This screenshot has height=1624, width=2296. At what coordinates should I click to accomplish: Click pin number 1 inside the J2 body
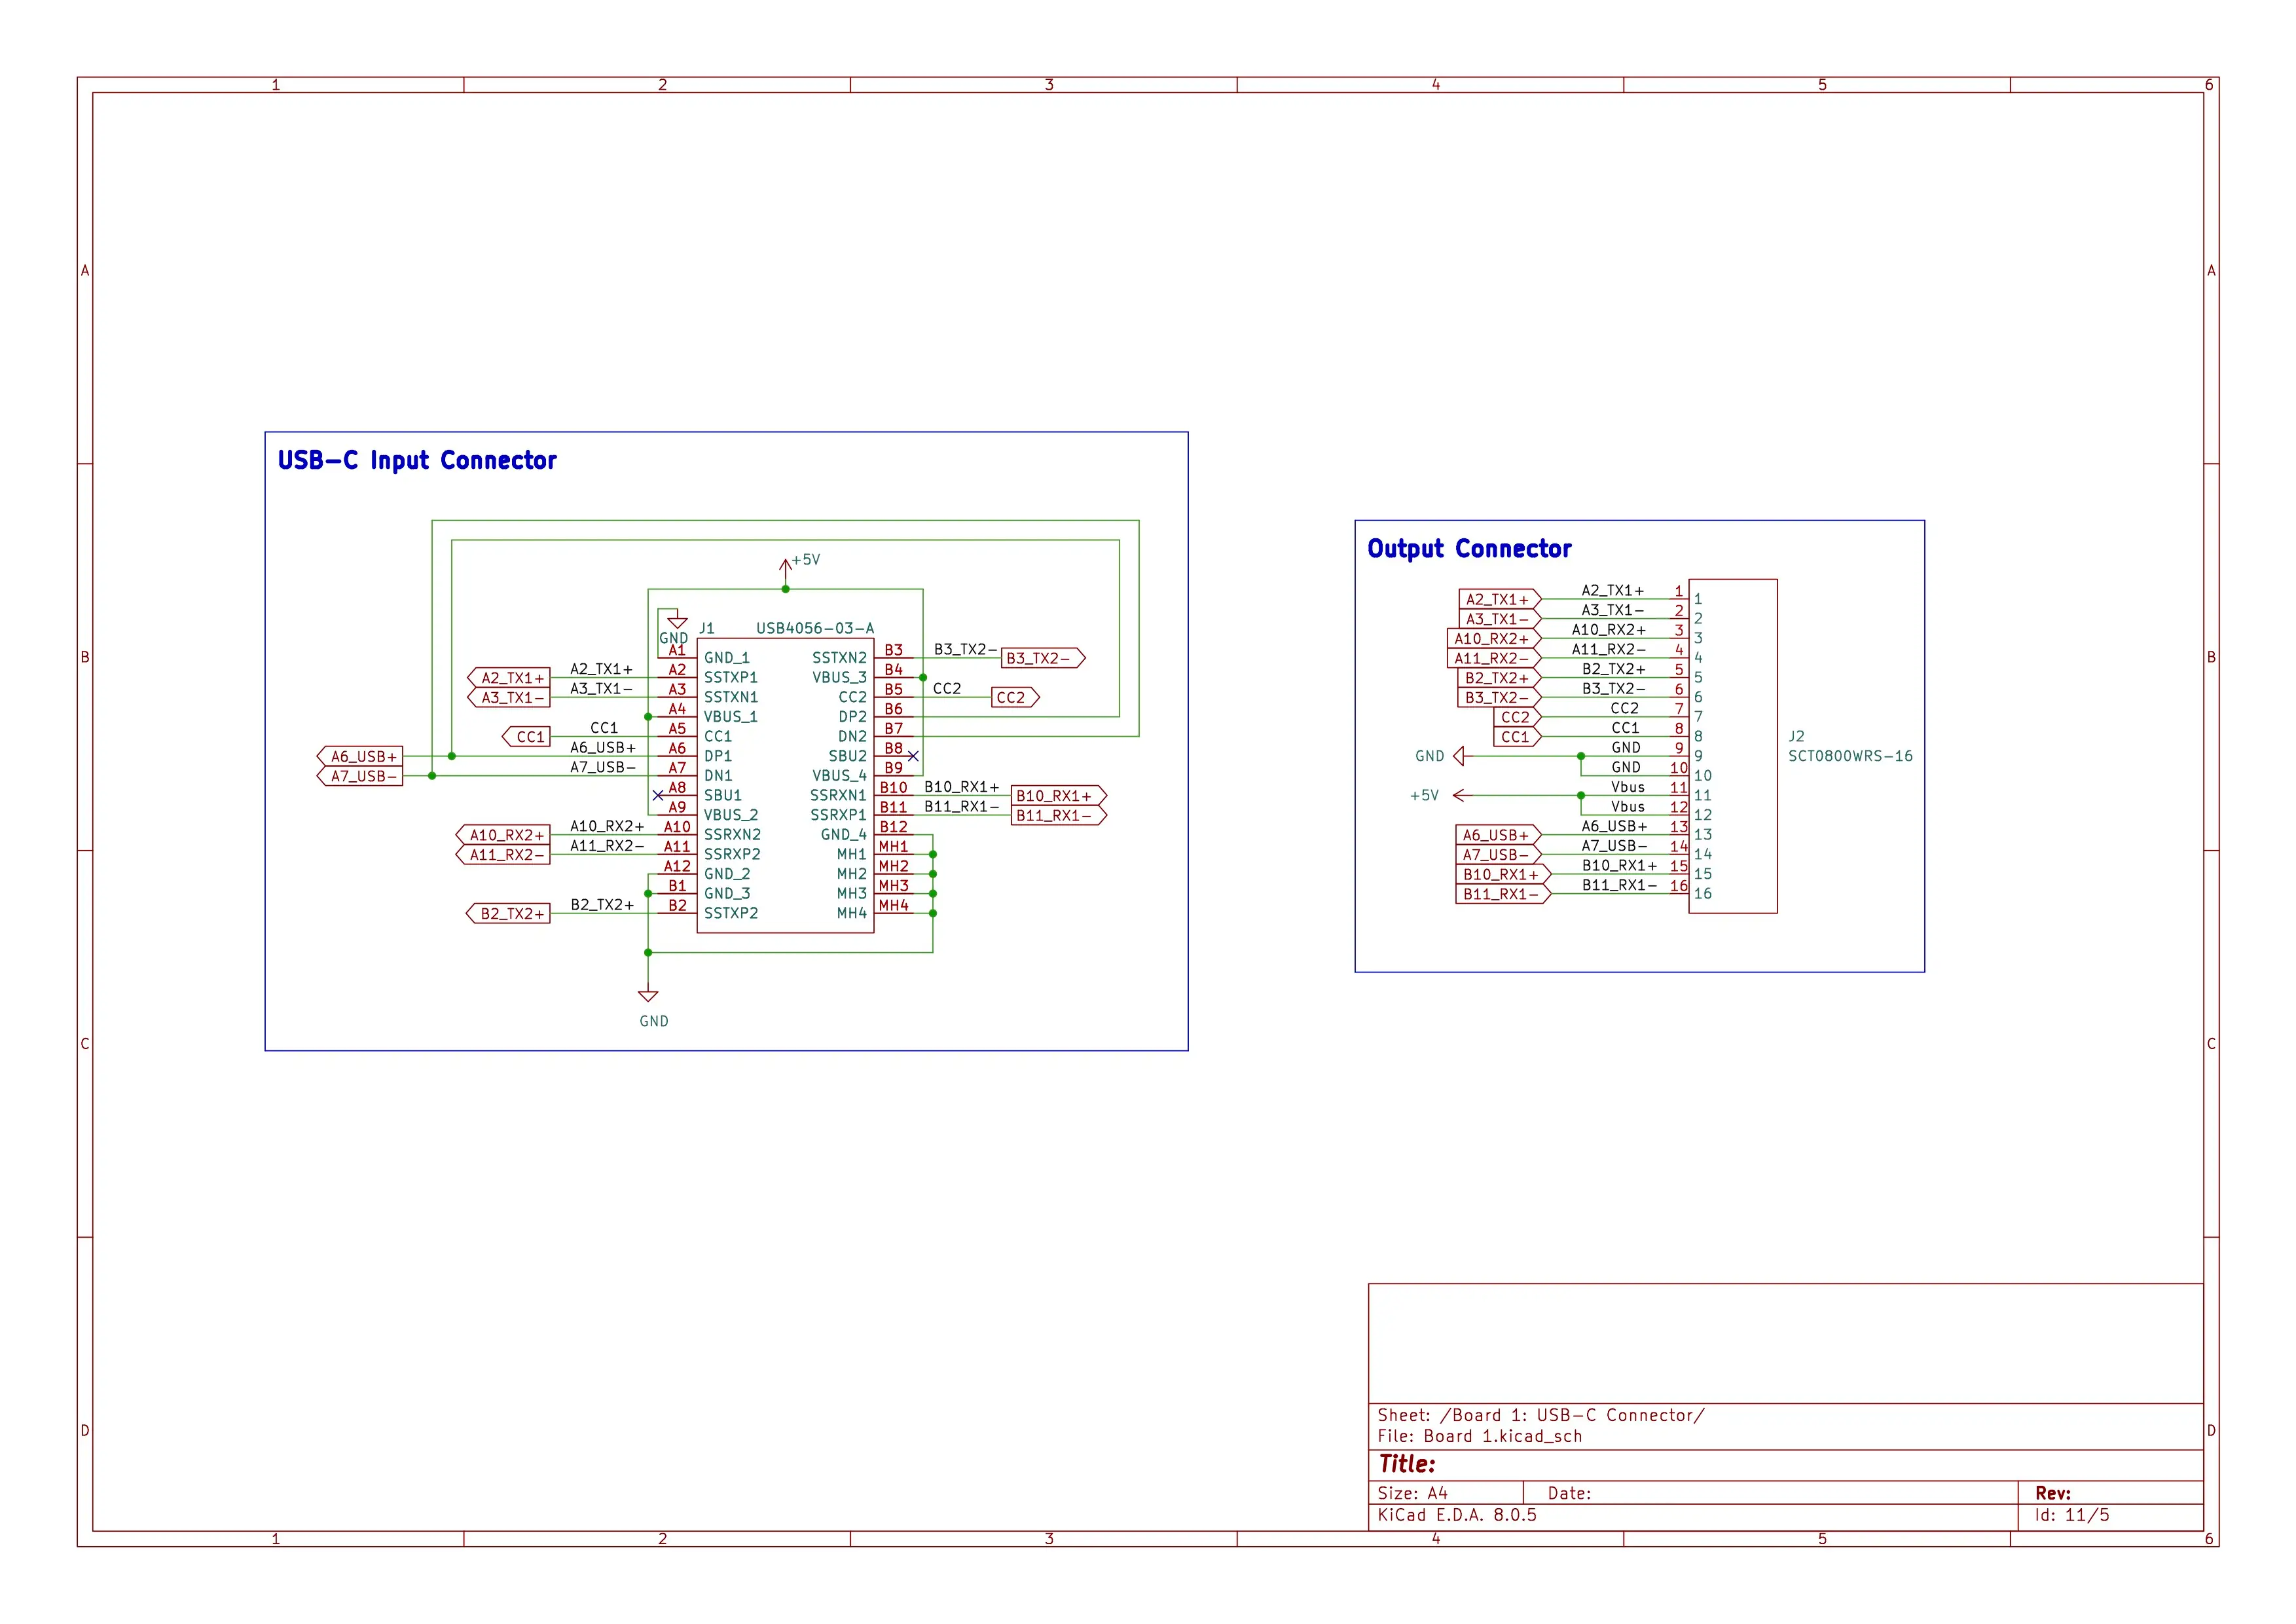point(1698,599)
